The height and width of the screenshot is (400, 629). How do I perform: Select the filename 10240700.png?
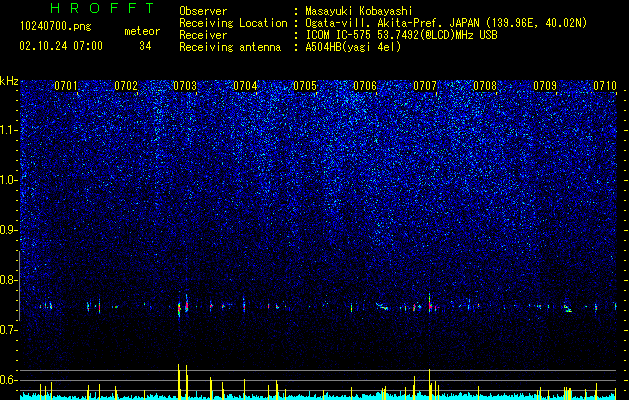[x=56, y=27]
